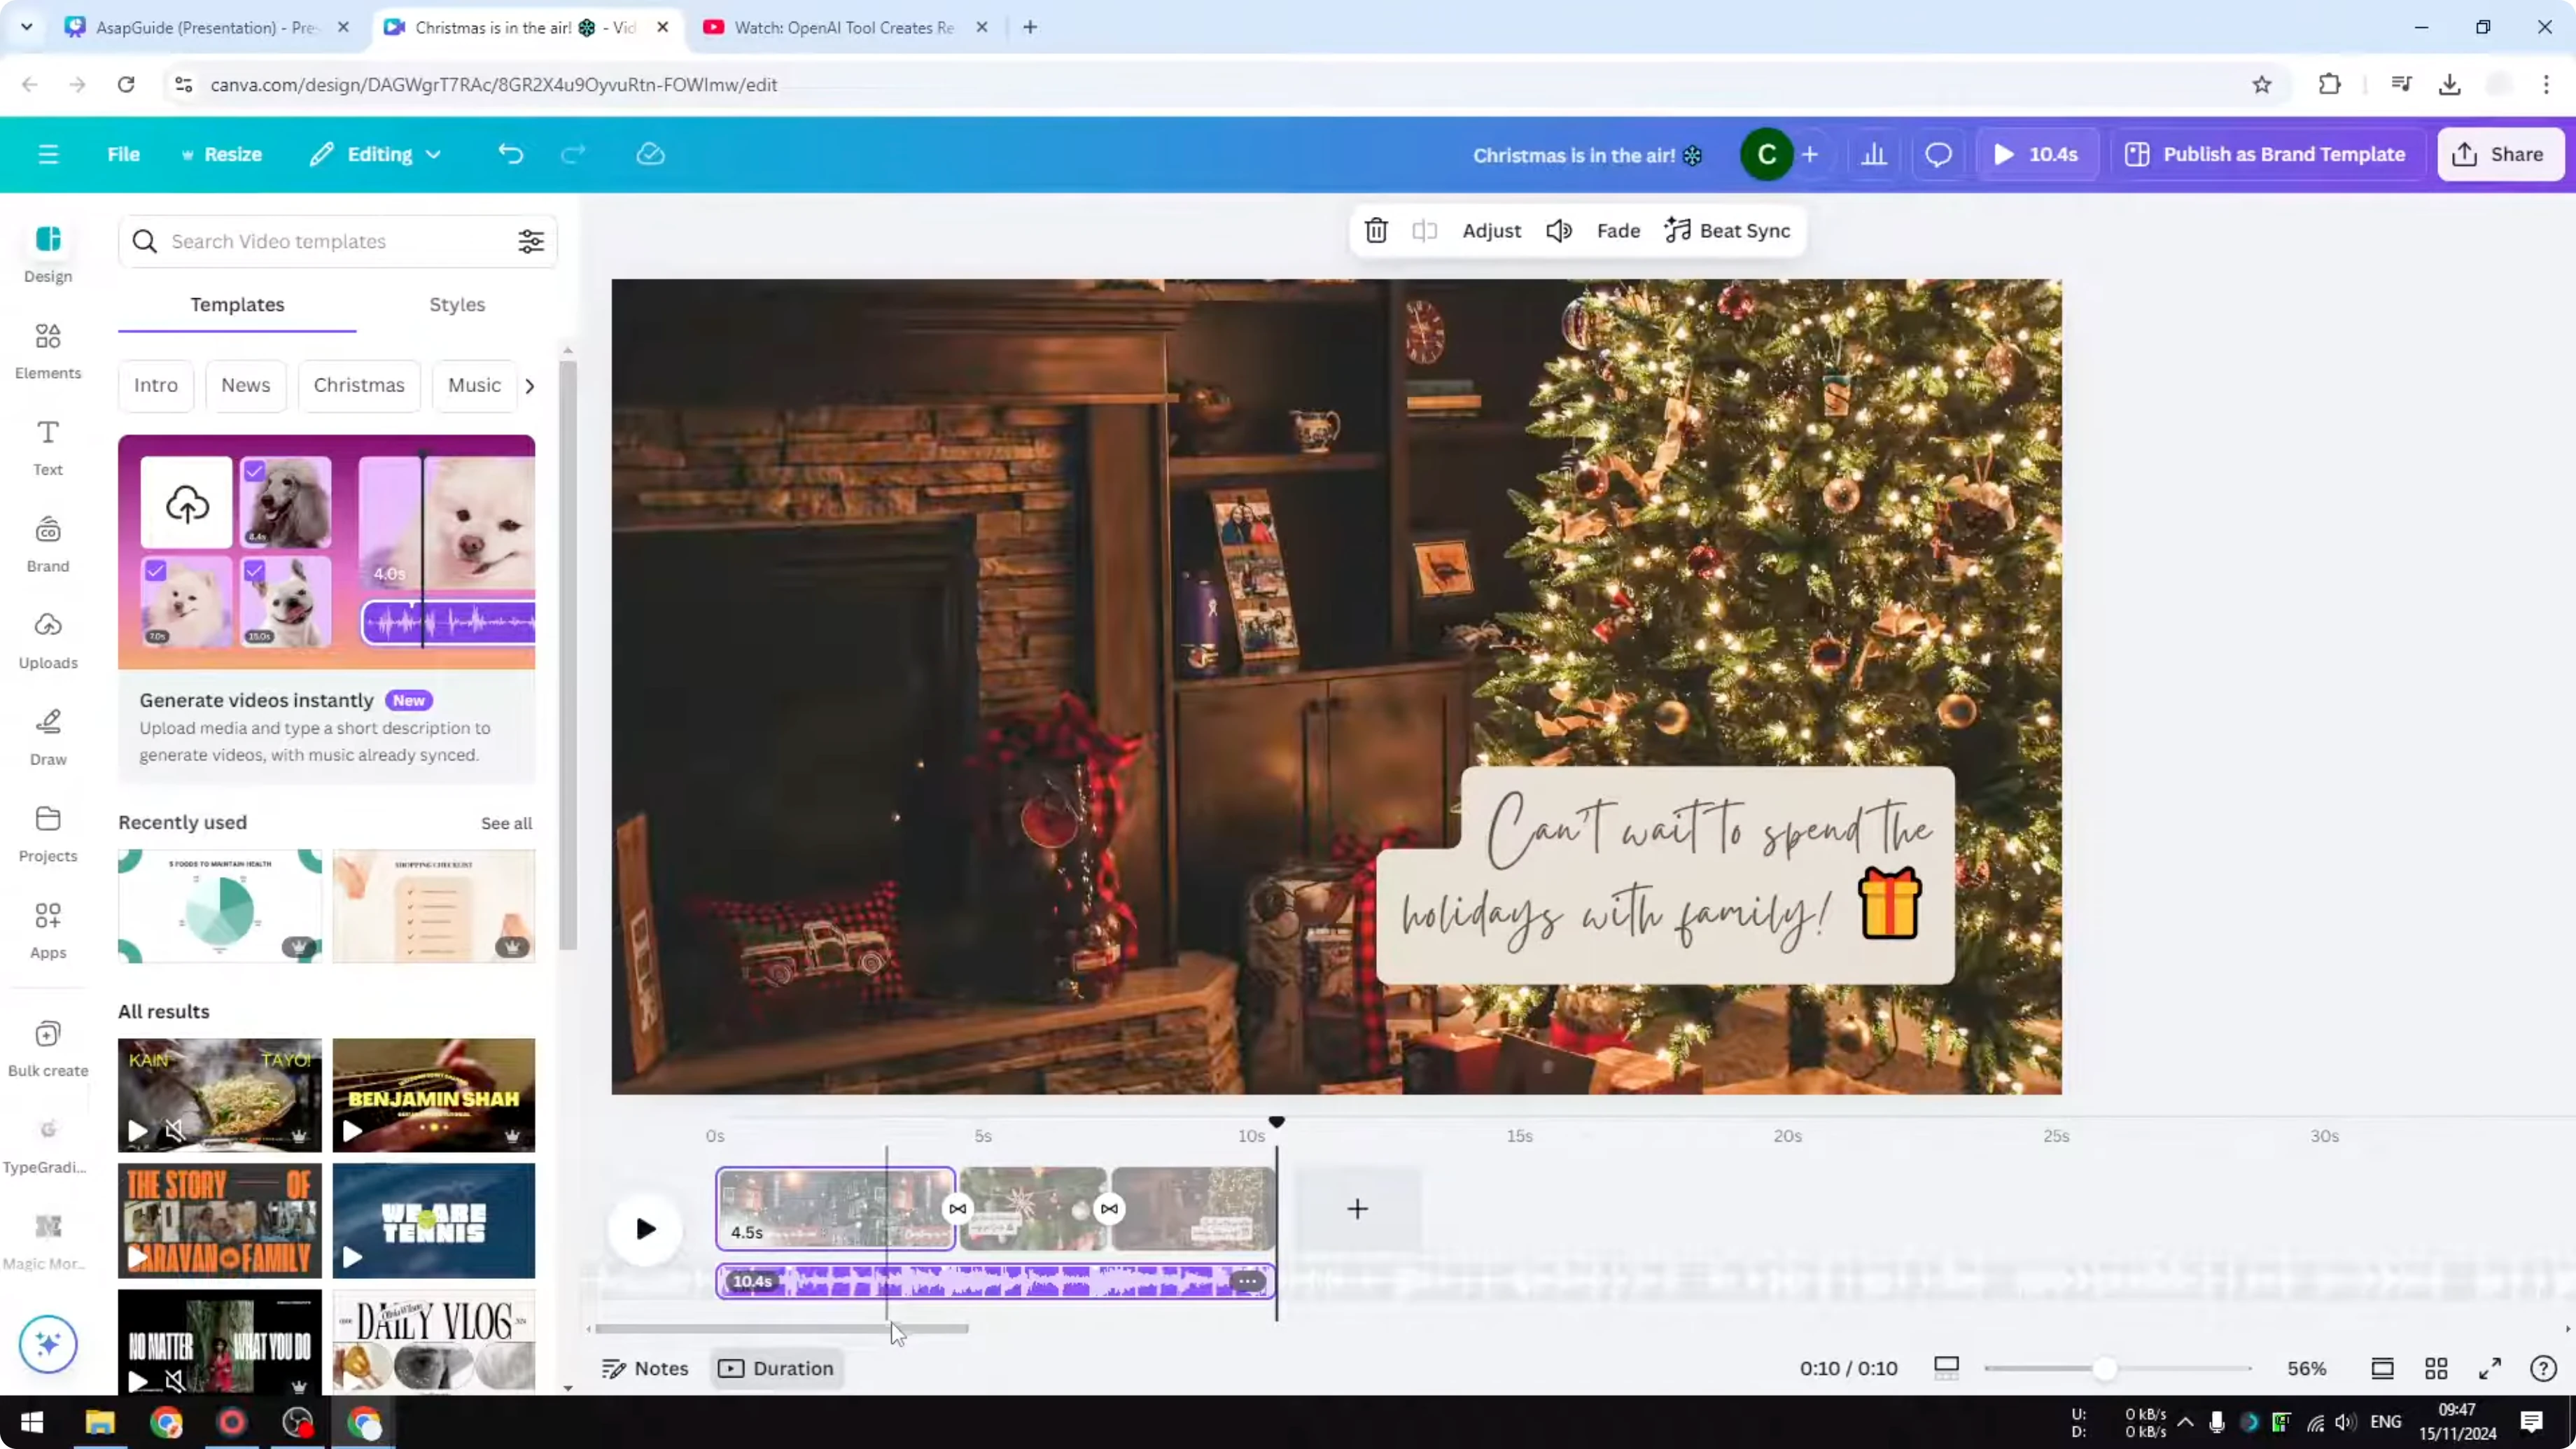Screen dimensions: 2576x1449
Task: Open Beat Sync options
Action: [x=1728, y=230]
